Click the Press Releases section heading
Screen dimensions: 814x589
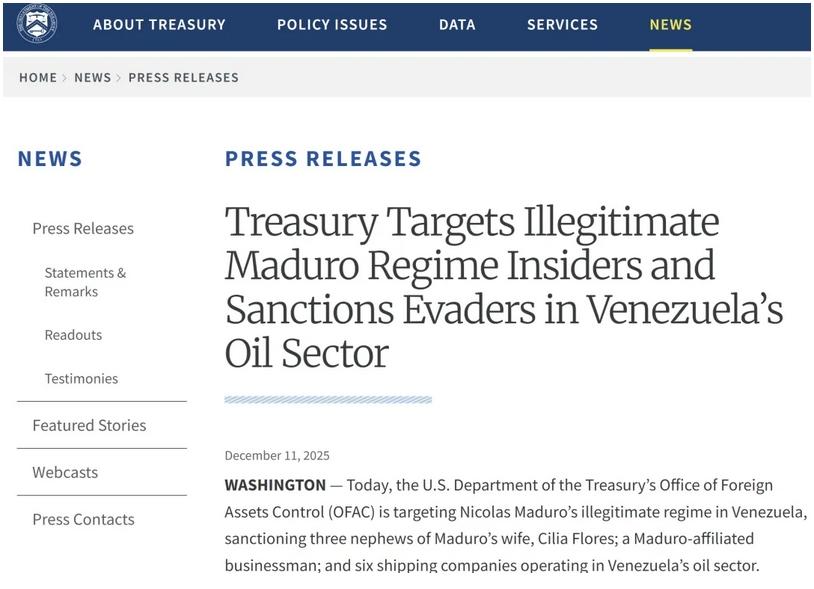tap(323, 159)
